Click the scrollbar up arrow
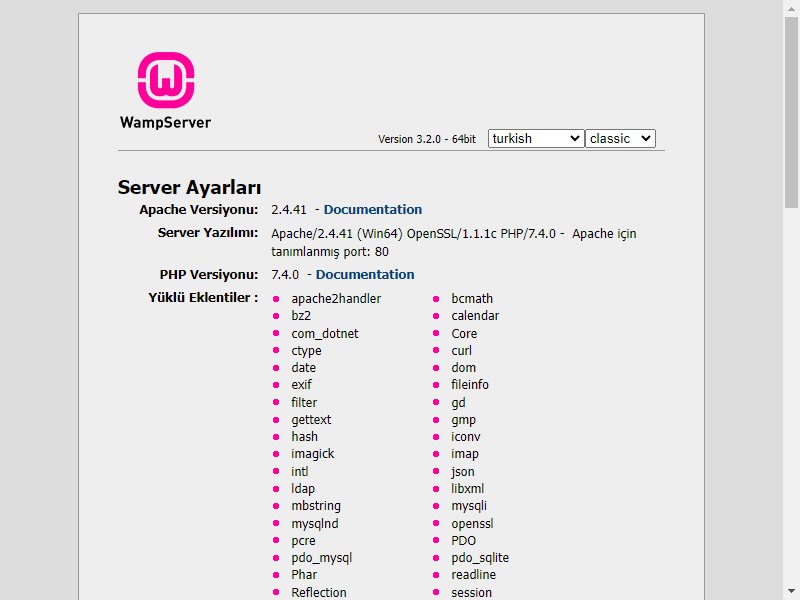Viewport: 800px width, 600px height. 791,7
